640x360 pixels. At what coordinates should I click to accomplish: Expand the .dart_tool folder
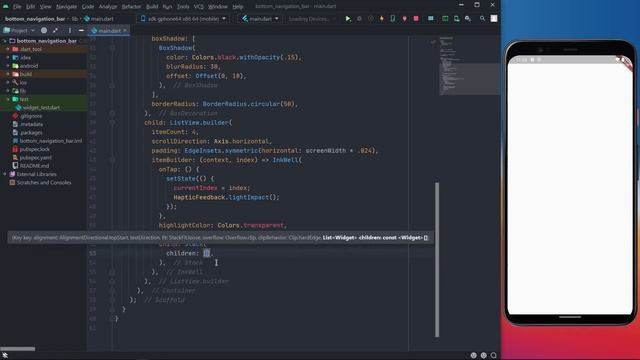(8, 49)
